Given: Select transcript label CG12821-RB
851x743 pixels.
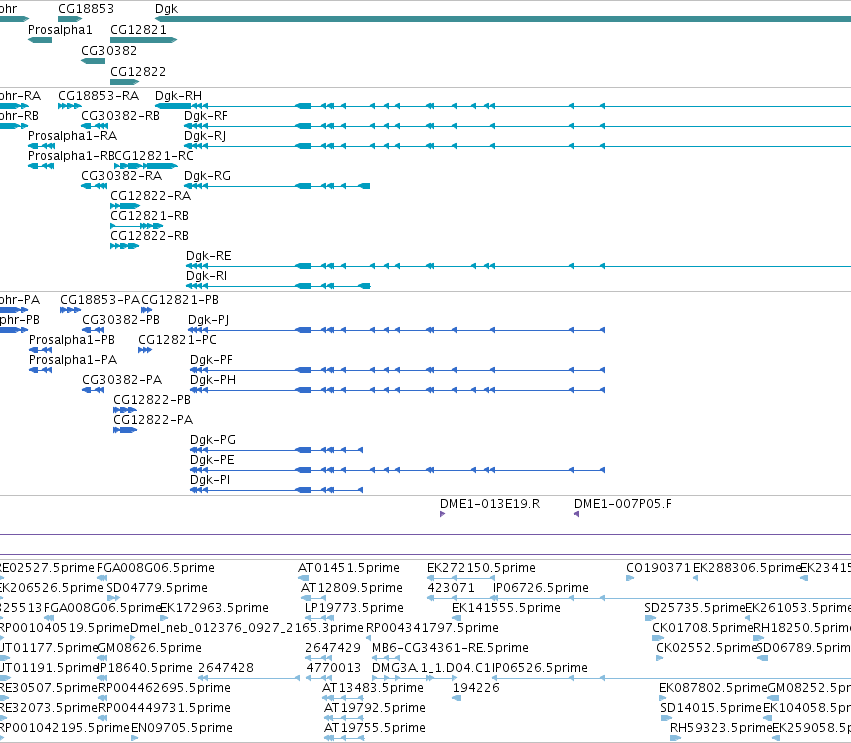Looking at the screenshot, I should pyautogui.click(x=149, y=216).
